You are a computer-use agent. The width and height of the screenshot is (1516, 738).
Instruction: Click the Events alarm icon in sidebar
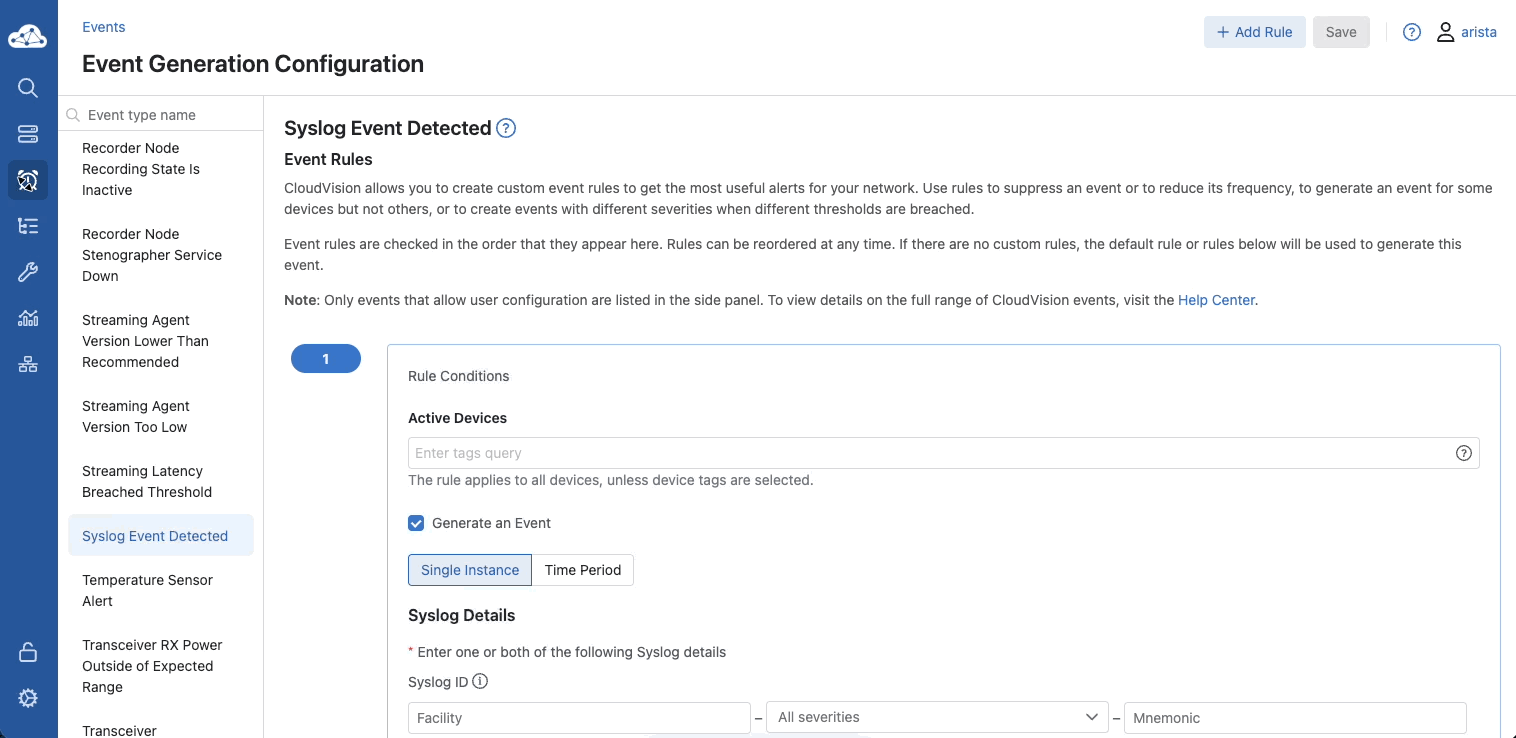[28, 180]
